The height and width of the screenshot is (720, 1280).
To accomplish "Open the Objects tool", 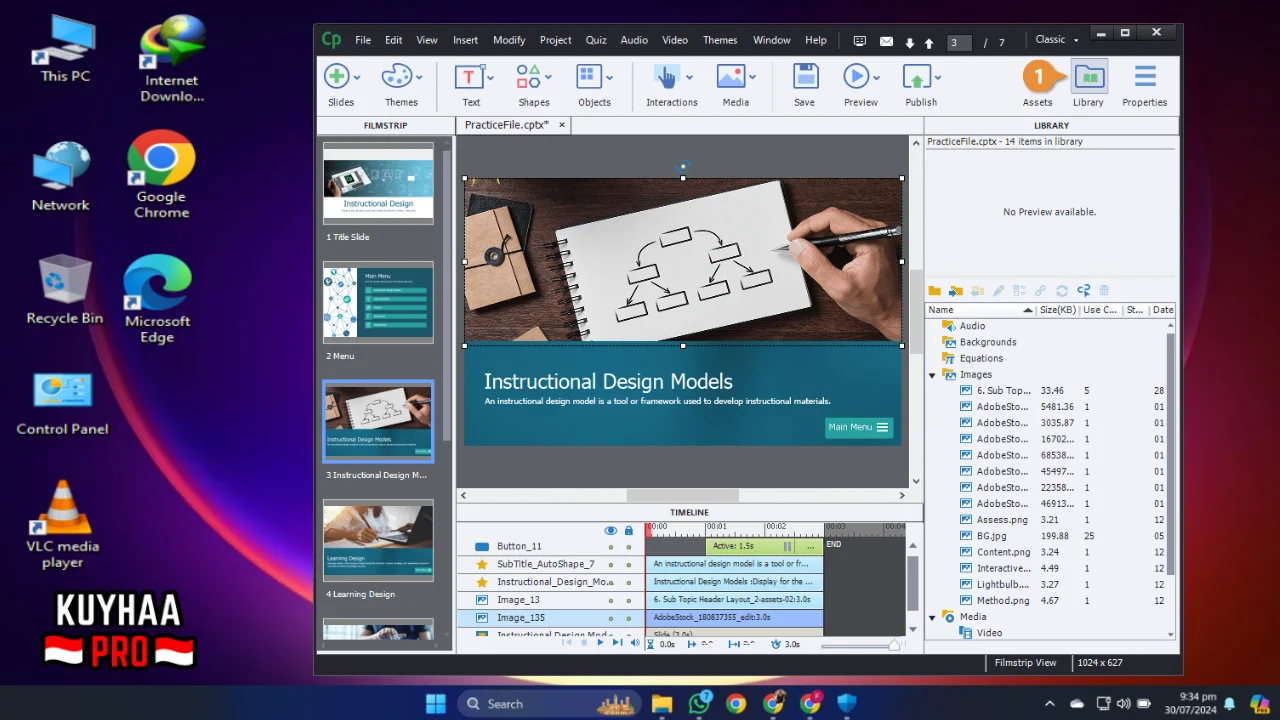I will 588,77.
